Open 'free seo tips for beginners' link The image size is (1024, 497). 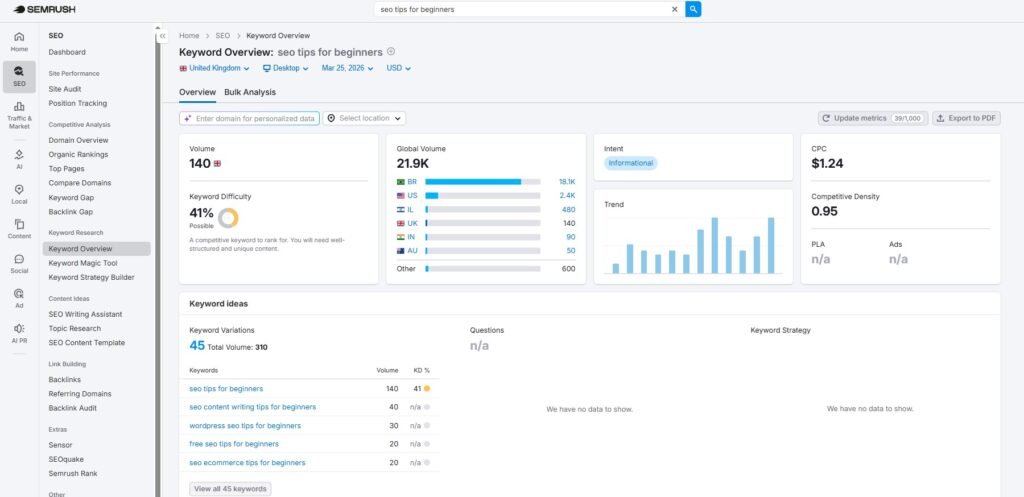click(234, 444)
